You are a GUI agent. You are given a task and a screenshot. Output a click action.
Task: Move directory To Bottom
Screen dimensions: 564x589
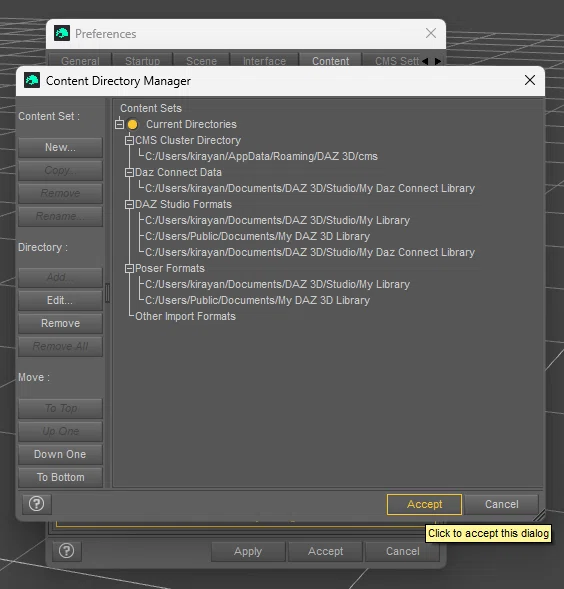click(x=60, y=477)
